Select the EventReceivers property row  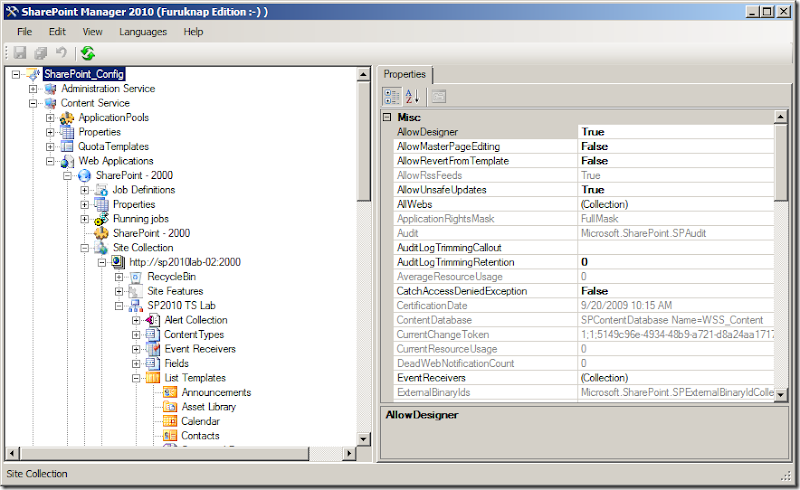[x=584, y=378]
